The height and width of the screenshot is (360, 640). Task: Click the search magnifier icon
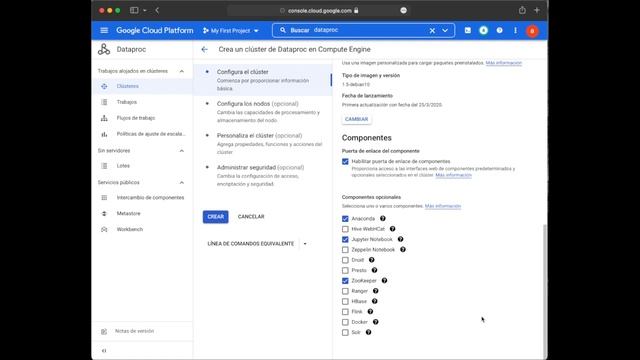coord(283,30)
